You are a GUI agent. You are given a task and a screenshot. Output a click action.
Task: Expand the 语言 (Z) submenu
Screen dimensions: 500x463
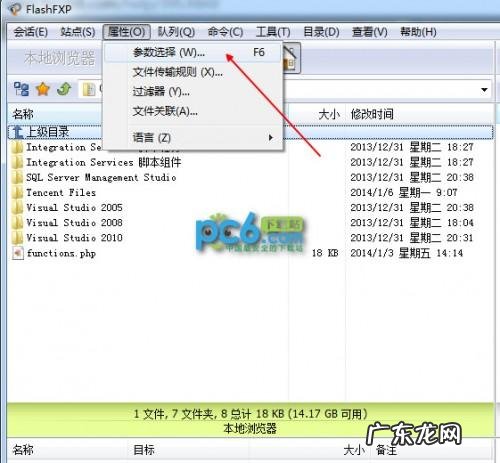[x=193, y=137]
